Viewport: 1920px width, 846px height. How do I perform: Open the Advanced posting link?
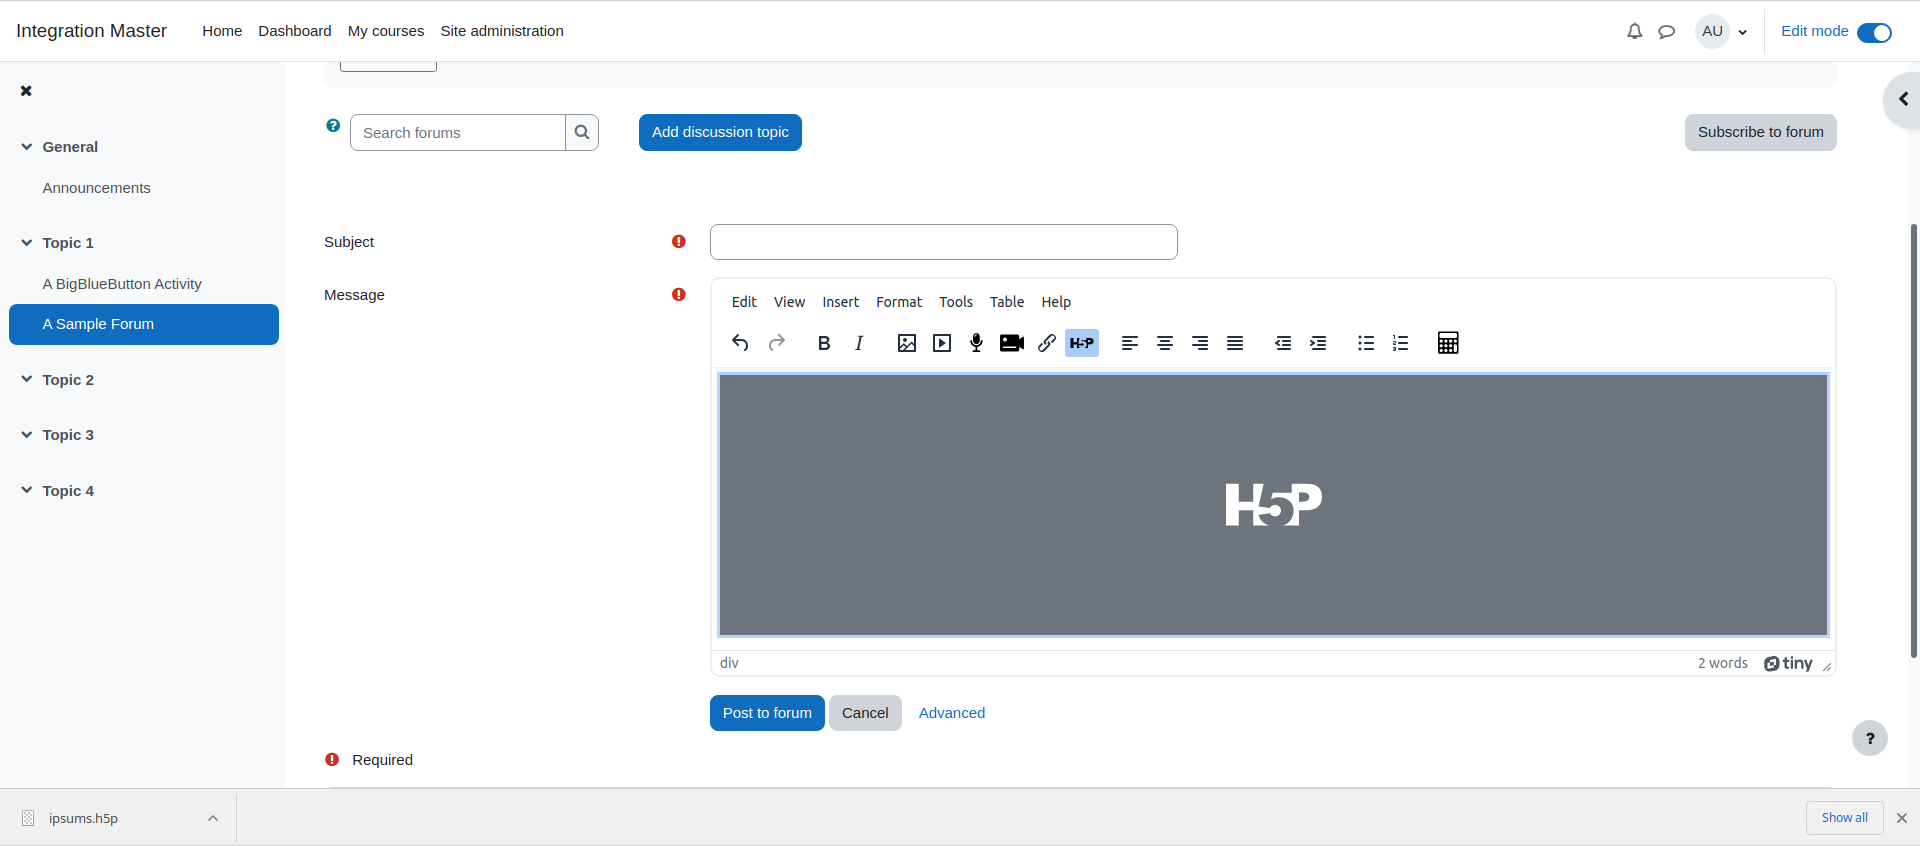click(x=952, y=713)
